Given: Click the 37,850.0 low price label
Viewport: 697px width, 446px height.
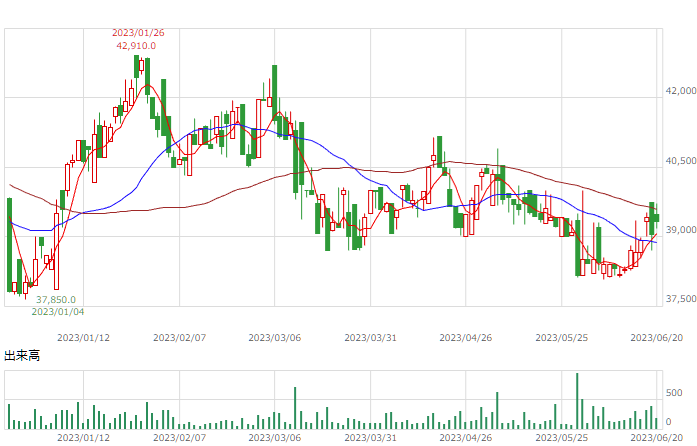Looking at the screenshot, I should 56,300.
